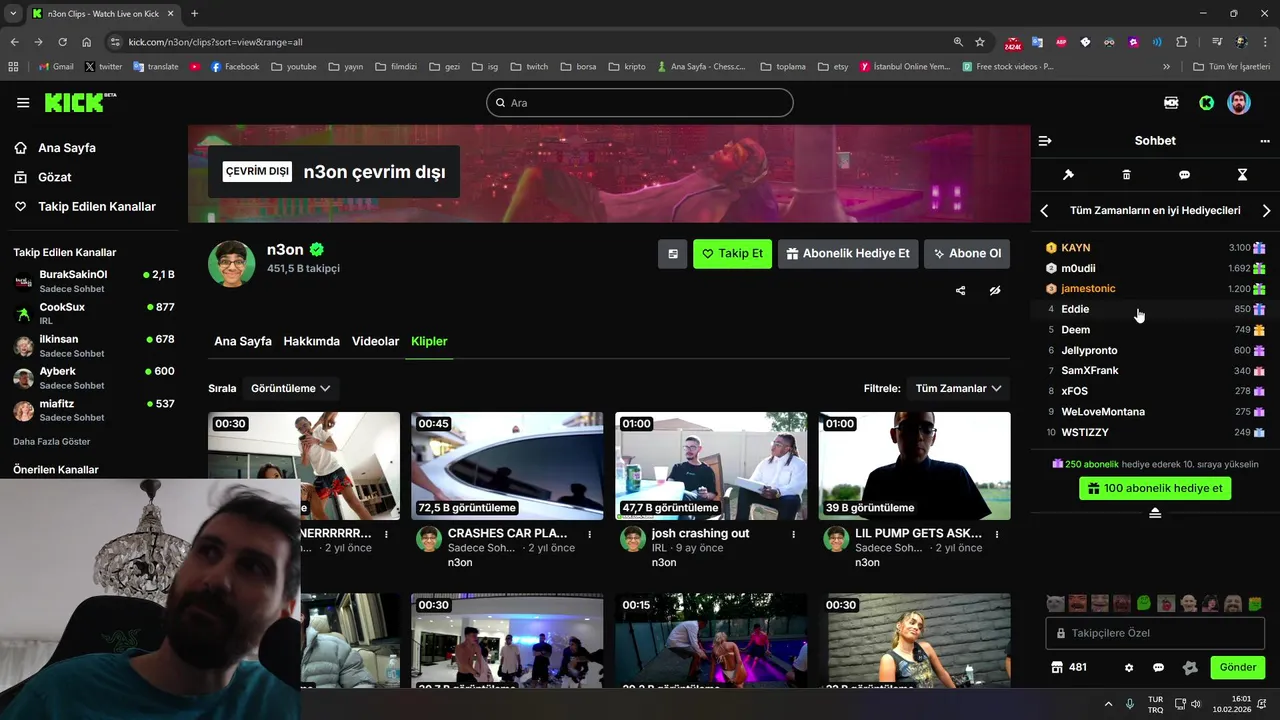Click the gavel moderation icon in chat
1280x720 pixels.
click(1068, 175)
